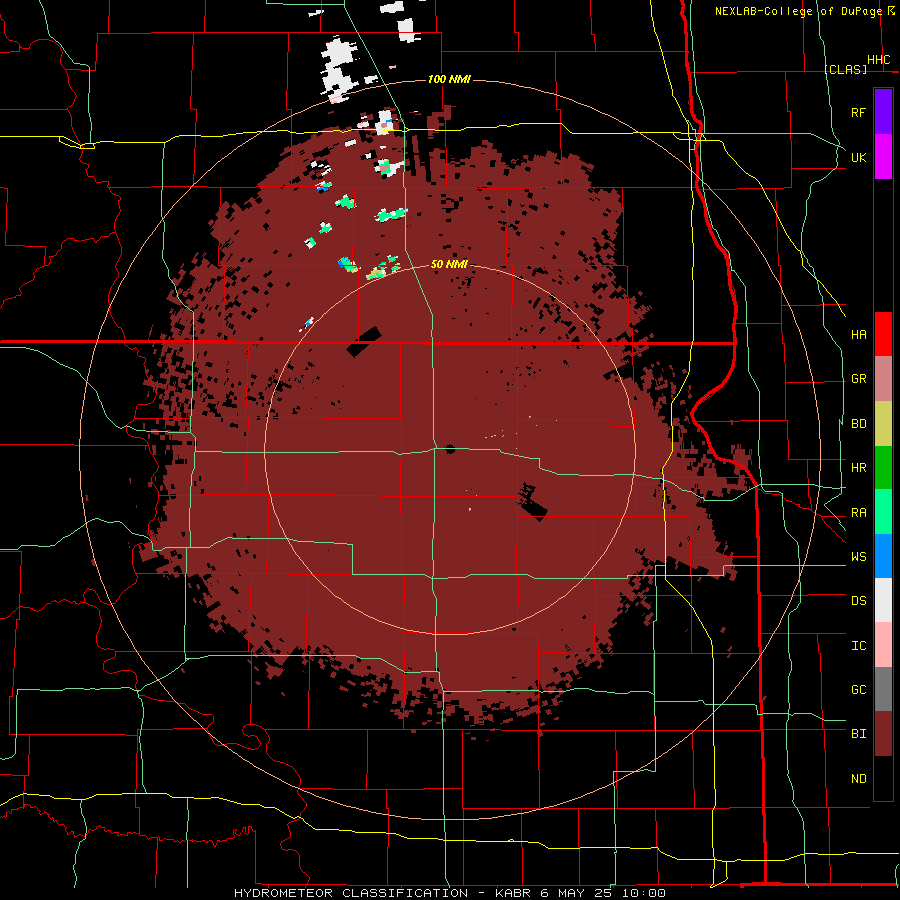
Task: Click the WS blue legend swatch
Action: pyautogui.click(x=883, y=556)
